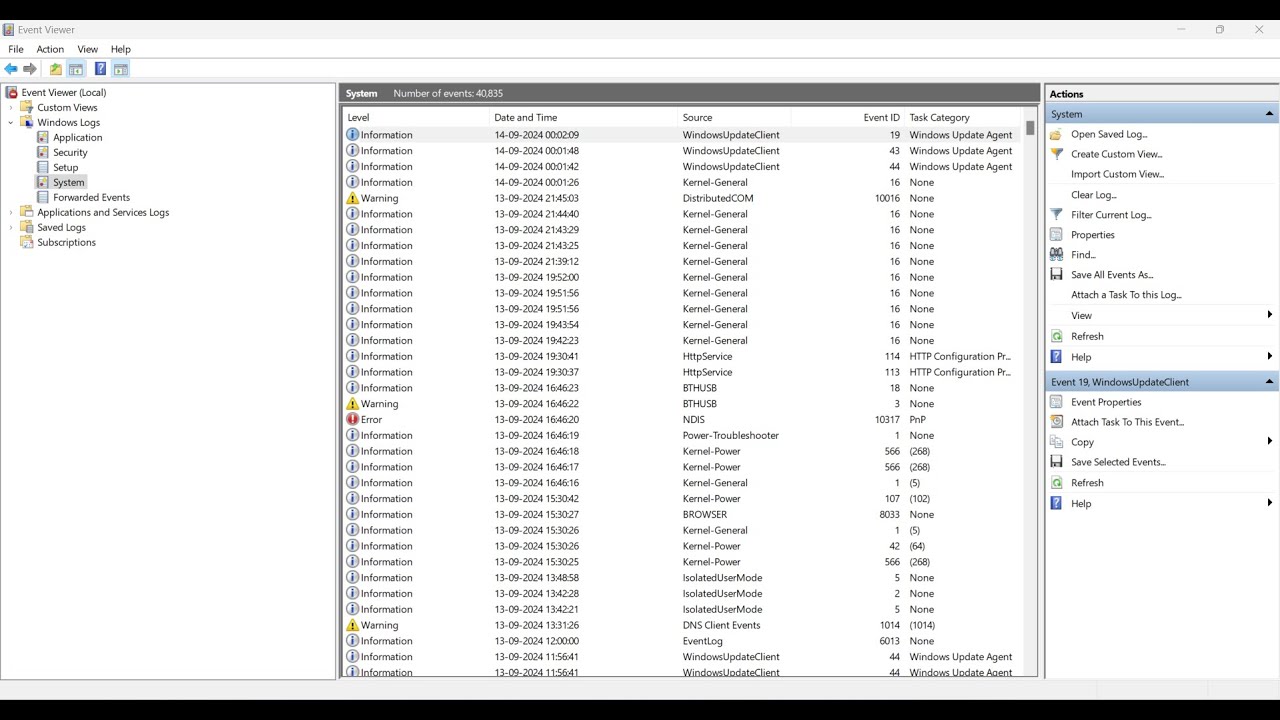The width and height of the screenshot is (1280, 720).
Task: Sort events by Level column header
Action: (x=416, y=117)
